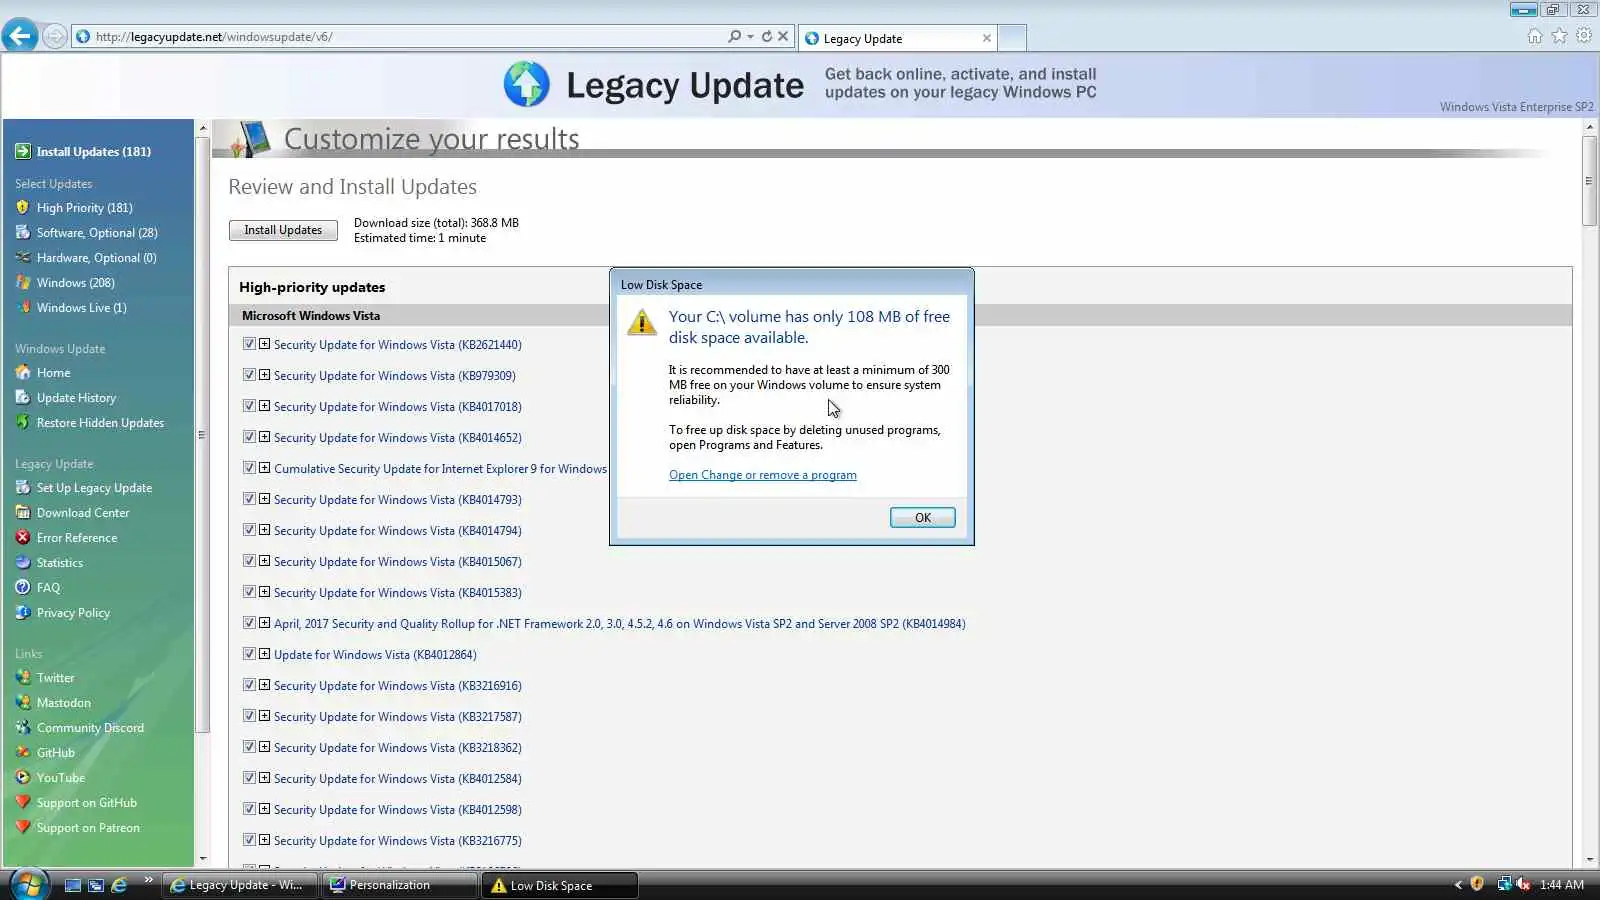Click the Home house icon in sidebar
This screenshot has width=1600, height=900.
click(23, 373)
